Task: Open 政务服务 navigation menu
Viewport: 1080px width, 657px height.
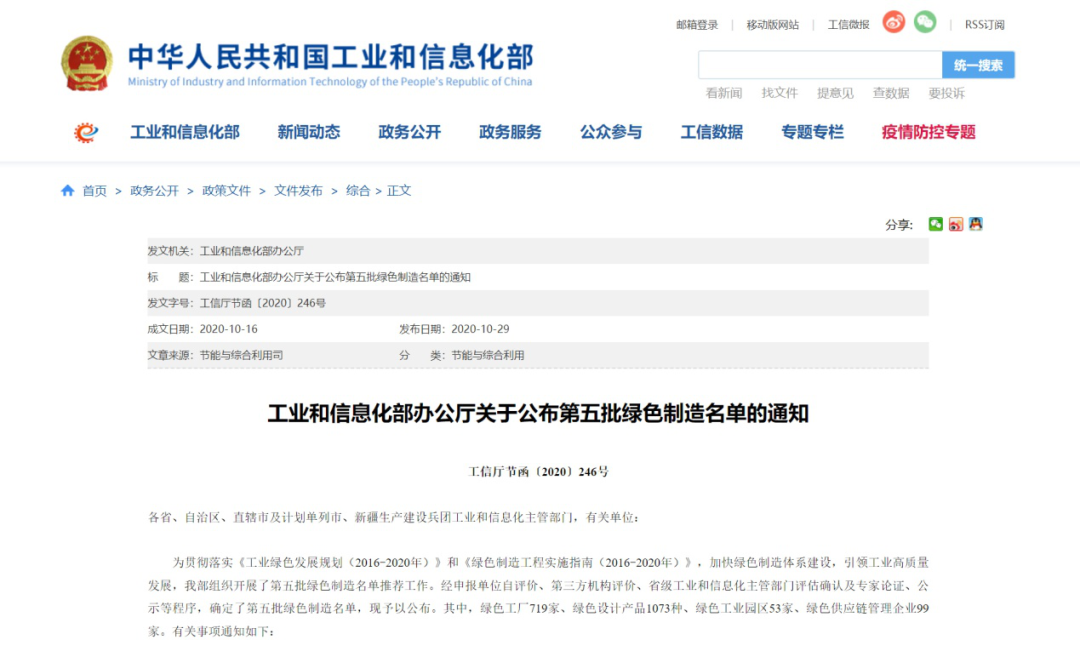Action: coord(510,132)
